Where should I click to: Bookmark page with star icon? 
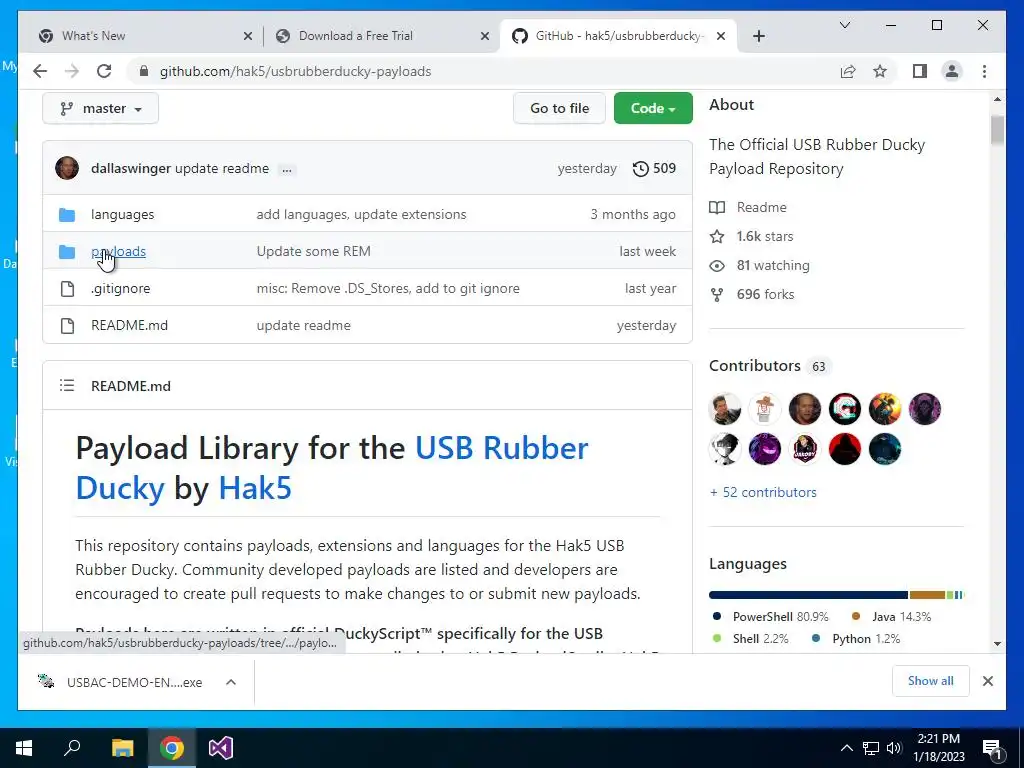(x=880, y=71)
